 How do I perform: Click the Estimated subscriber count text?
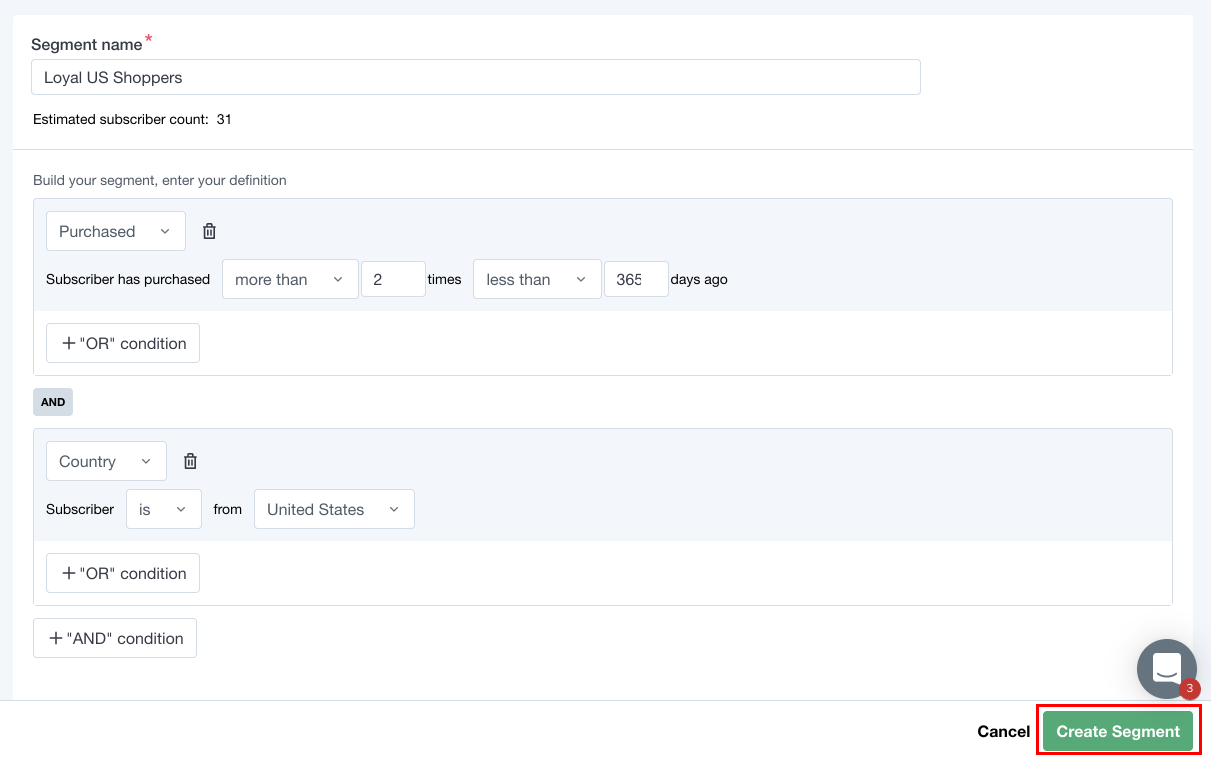click(x=131, y=119)
